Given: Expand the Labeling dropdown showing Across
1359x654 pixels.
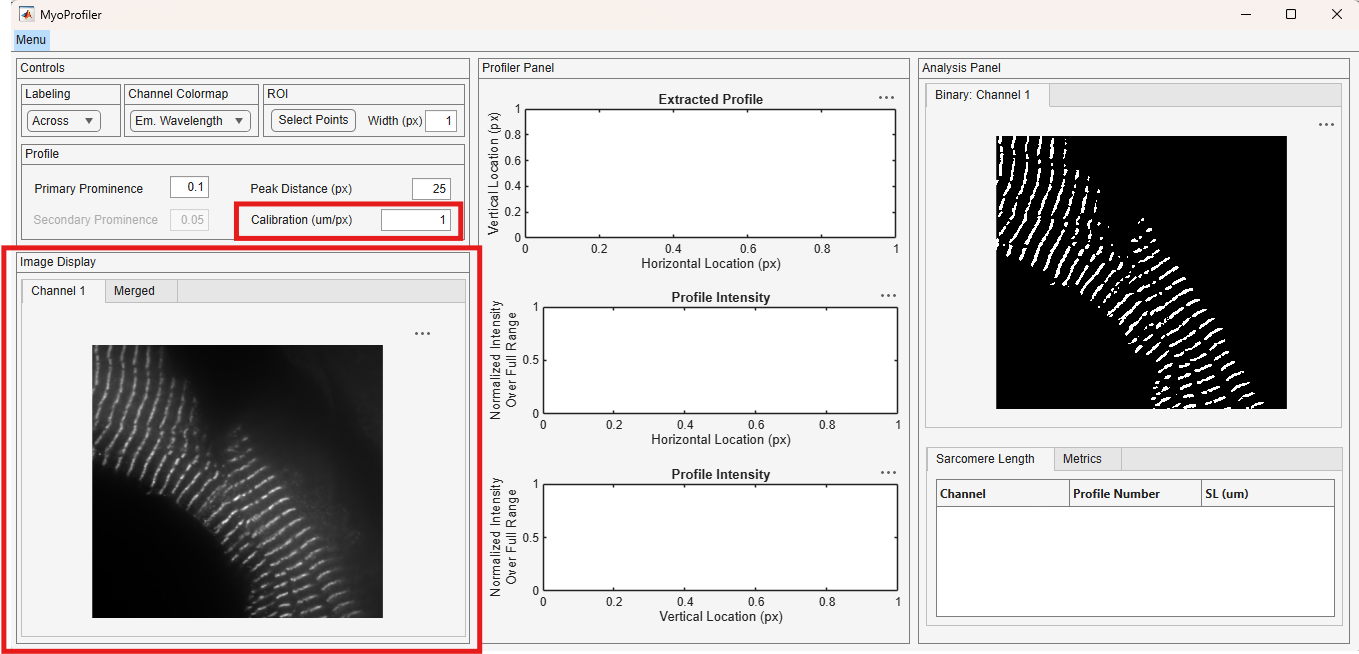Looking at the screenshot, I should coord(64,121).
